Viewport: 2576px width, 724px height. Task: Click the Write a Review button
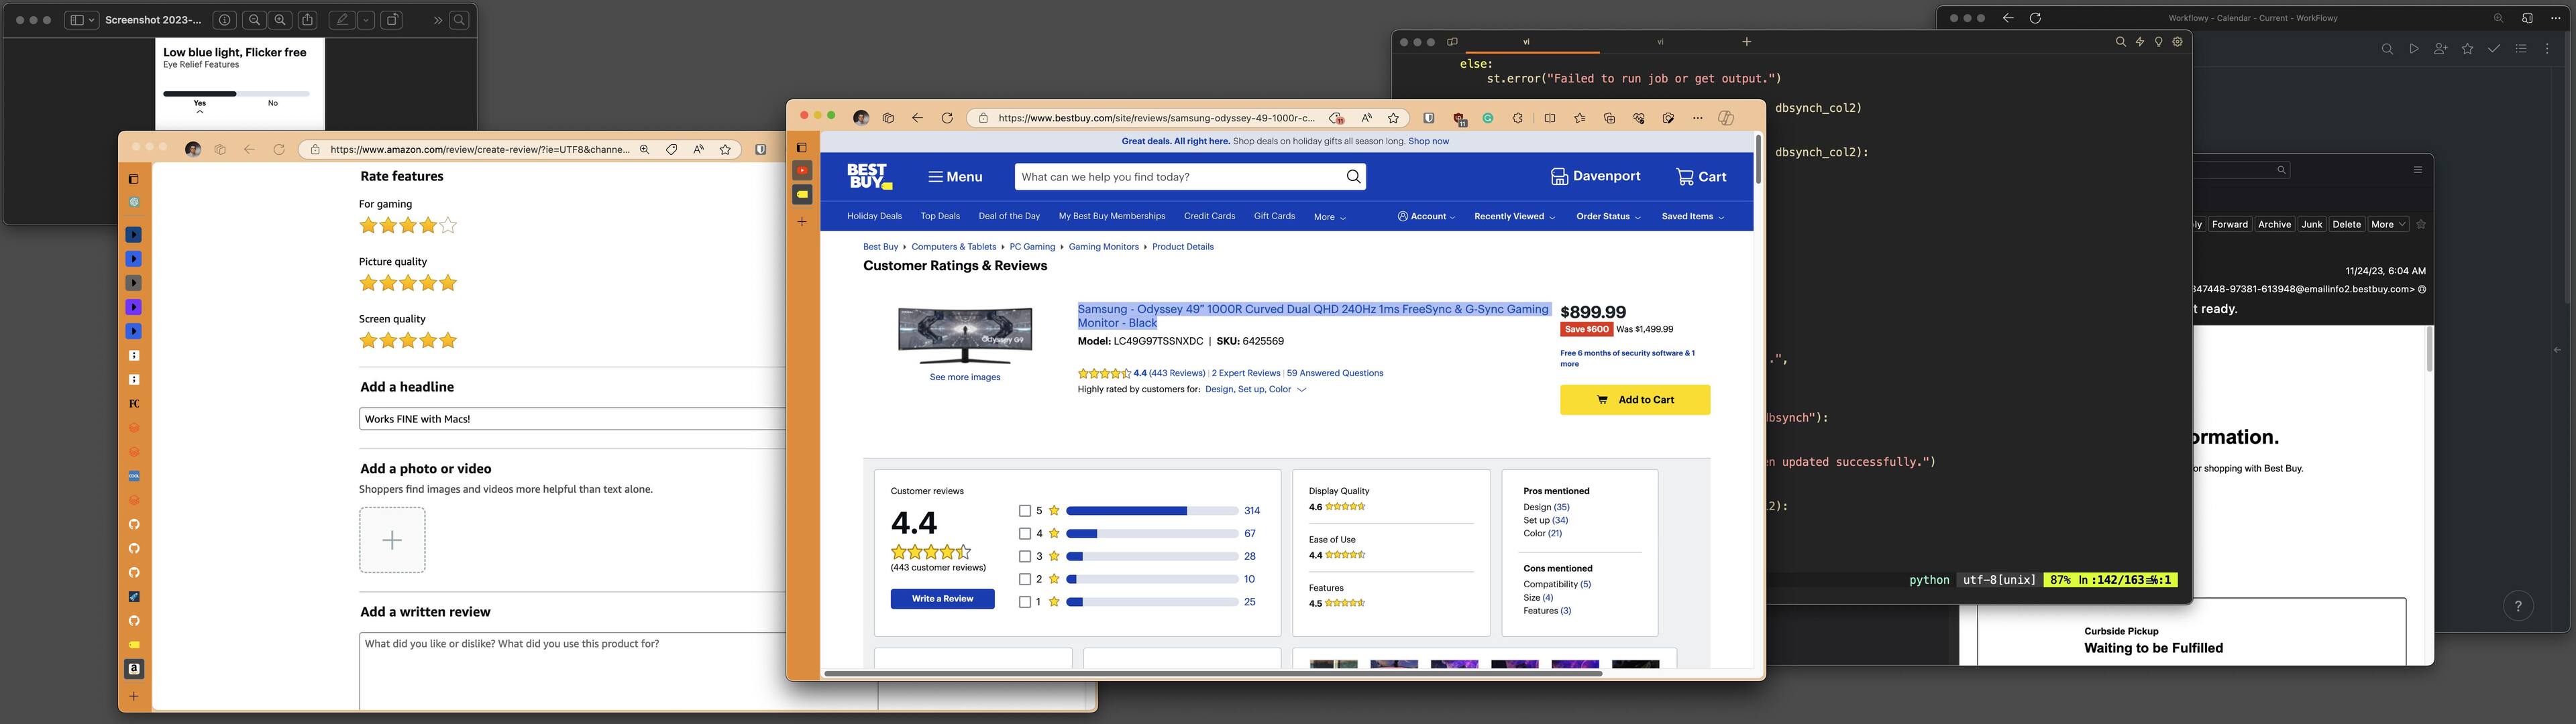tap(942, 599)
